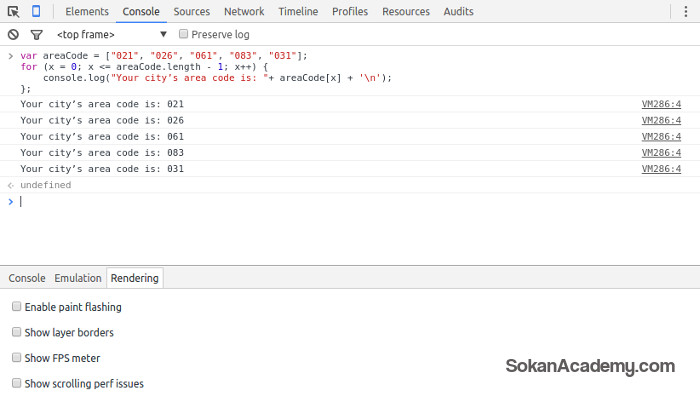Switch to drawer Console tab

point(27,278)
